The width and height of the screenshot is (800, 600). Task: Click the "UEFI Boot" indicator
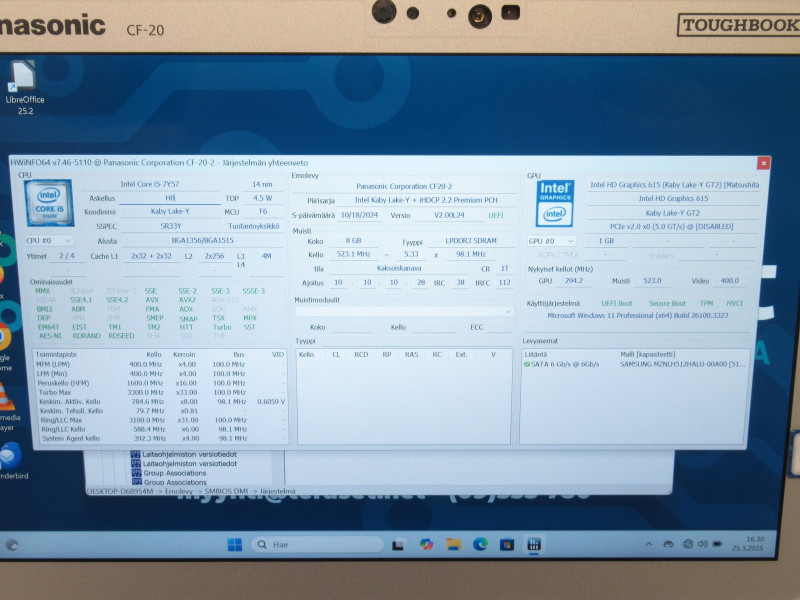tap(616, 303)
